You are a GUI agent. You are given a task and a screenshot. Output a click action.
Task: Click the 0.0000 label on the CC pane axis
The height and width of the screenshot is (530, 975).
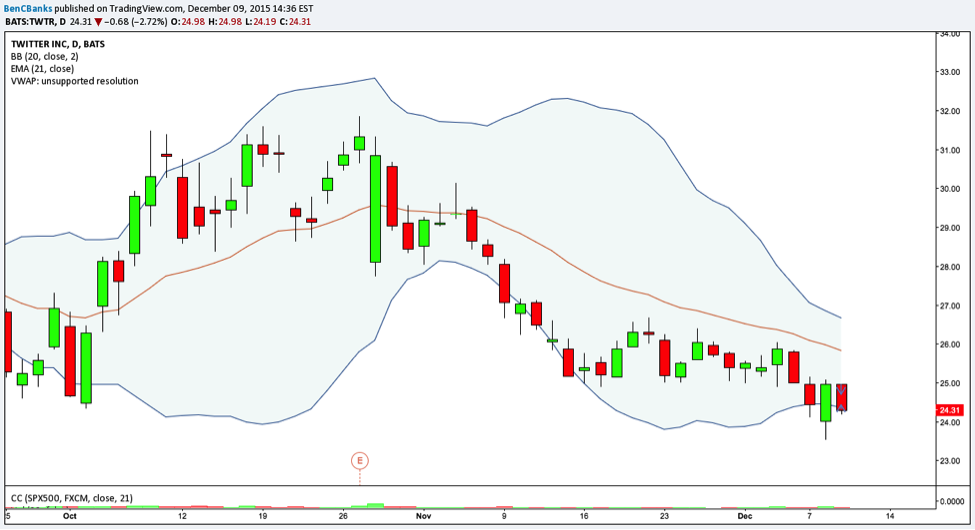tap(952, 501)
